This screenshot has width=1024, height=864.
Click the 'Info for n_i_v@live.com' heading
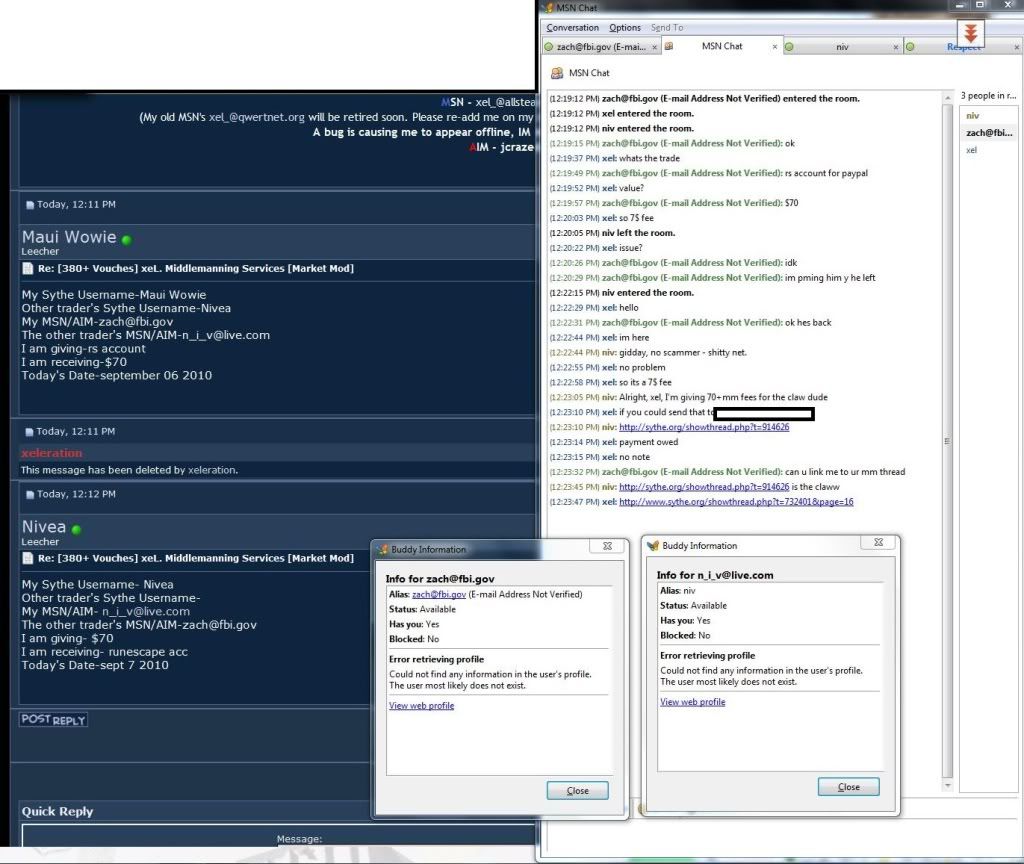pos(714,575)
